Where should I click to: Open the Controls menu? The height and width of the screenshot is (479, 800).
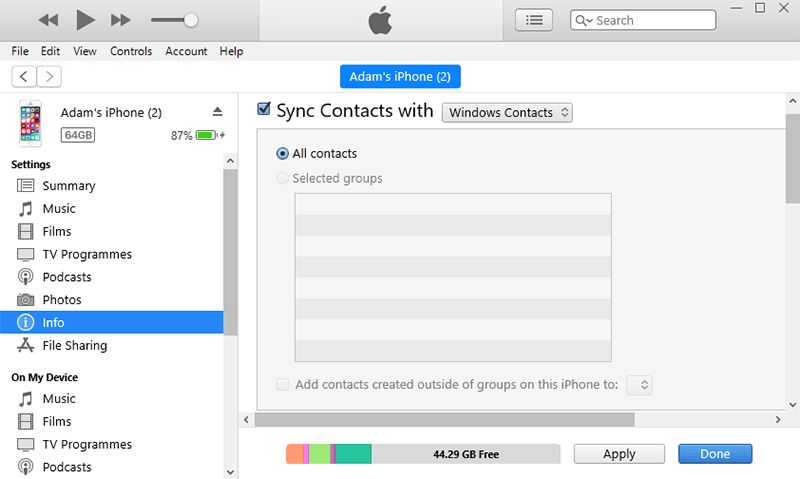[131, 51]
